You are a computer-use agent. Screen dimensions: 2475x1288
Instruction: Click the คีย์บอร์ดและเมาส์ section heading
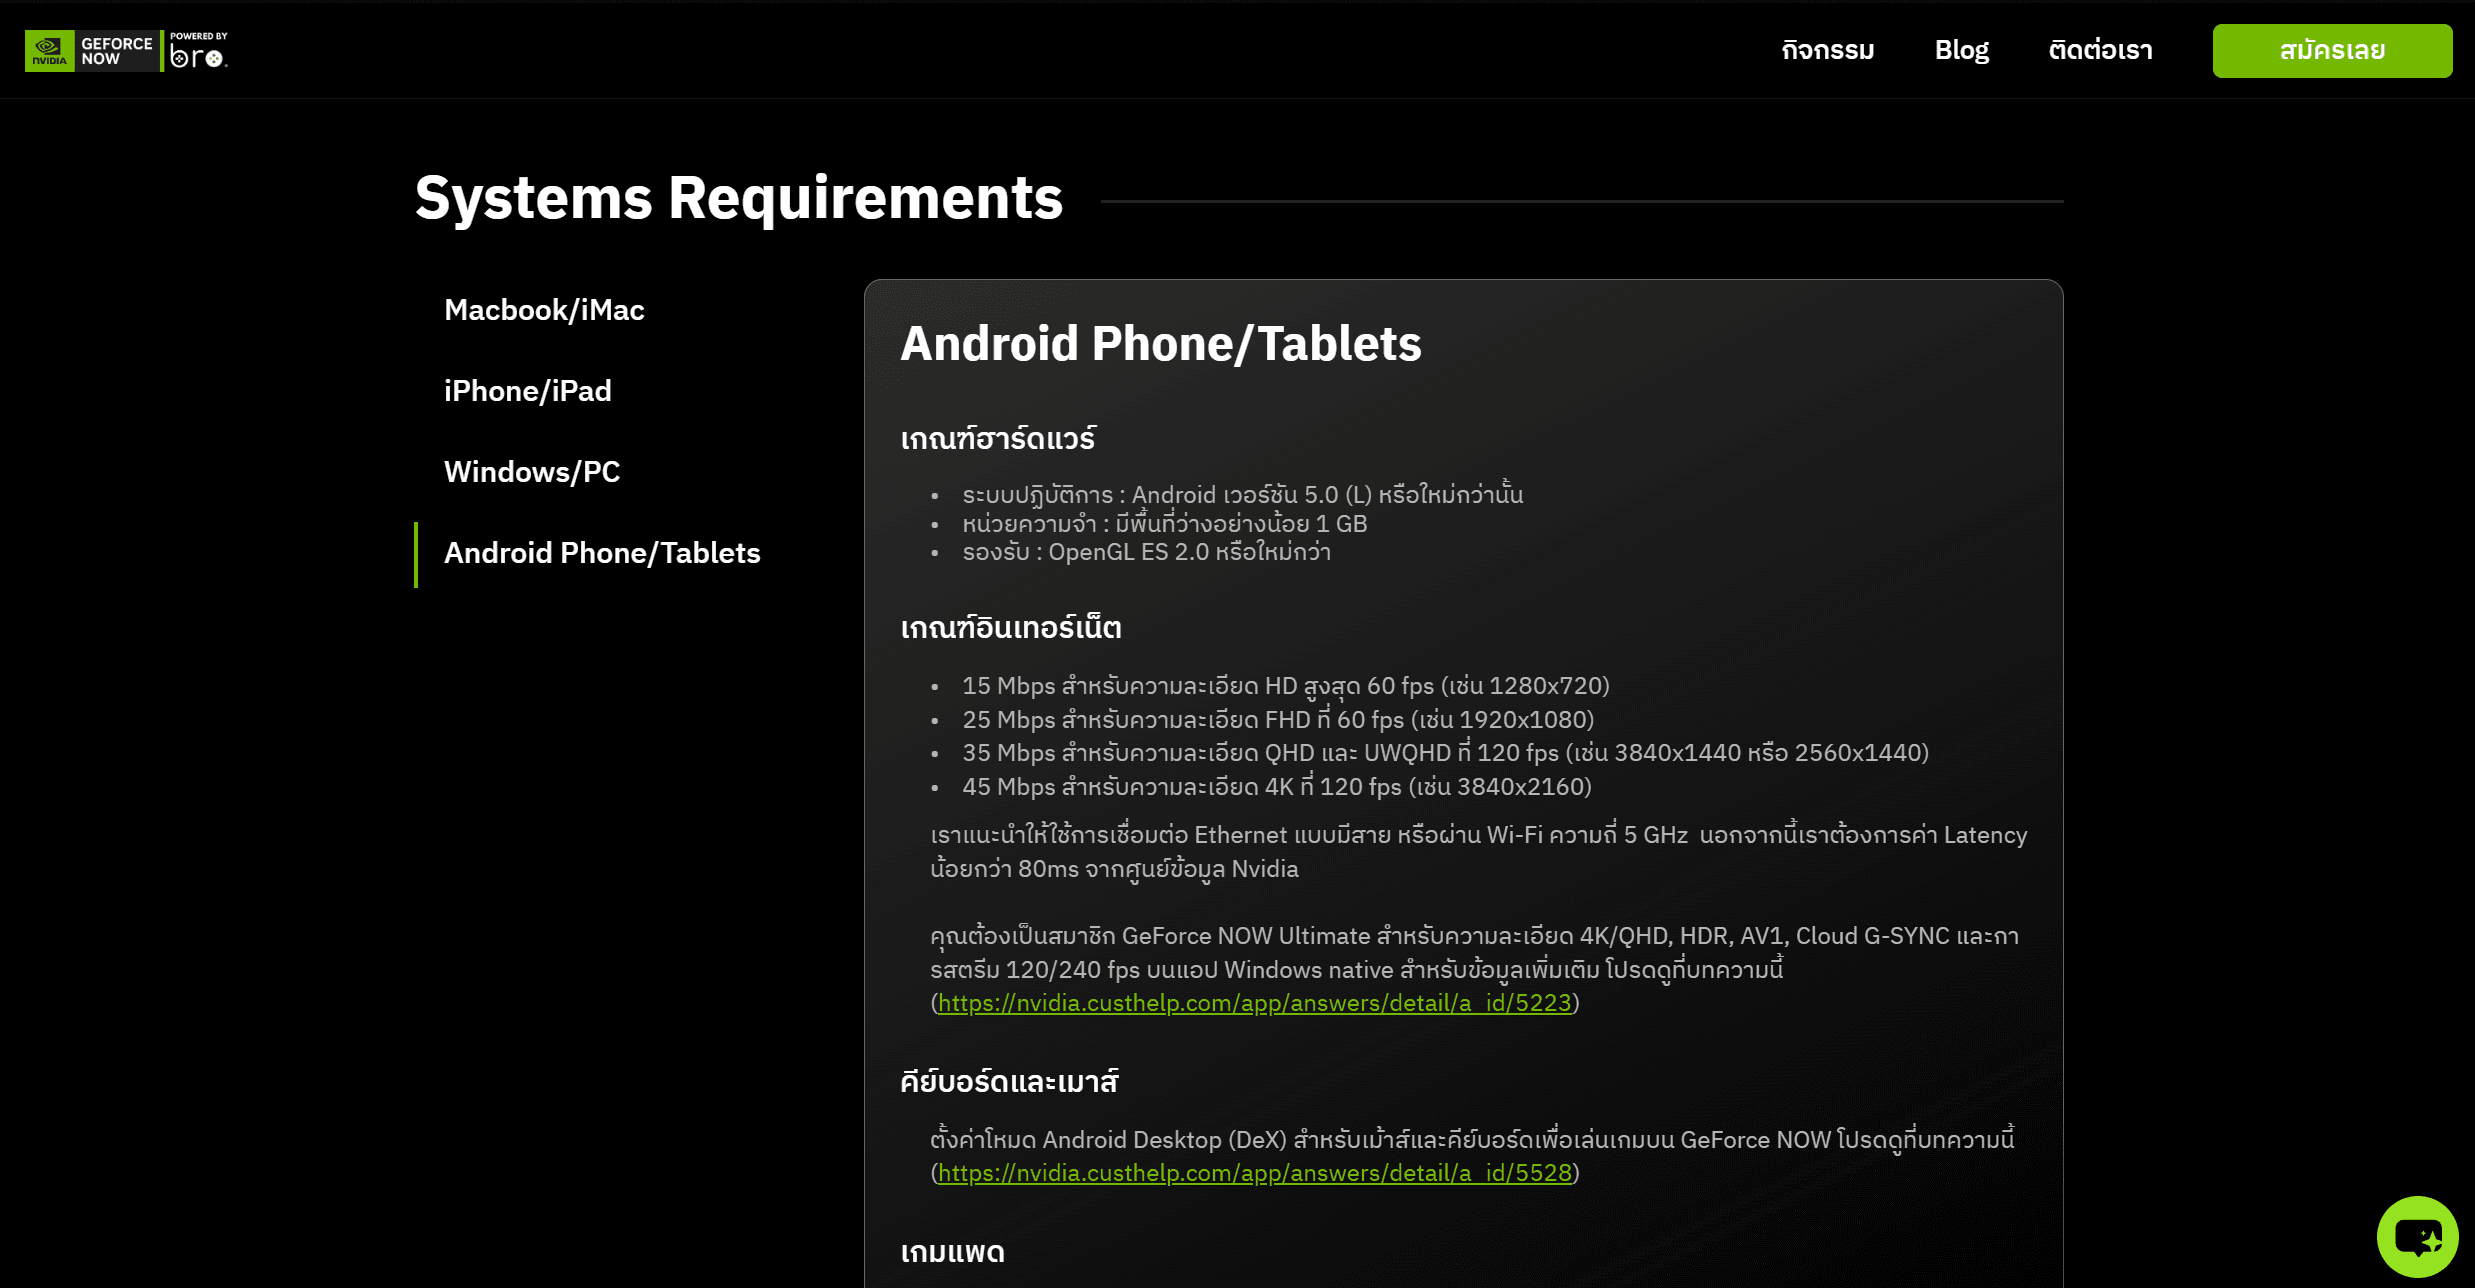(1009, 1082)
